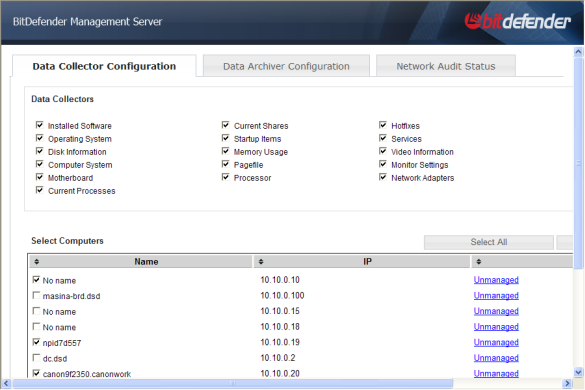585x390 pixels.
Task: Click Unmanaged link for 10.10.0.18
Action: pos(496,327)
